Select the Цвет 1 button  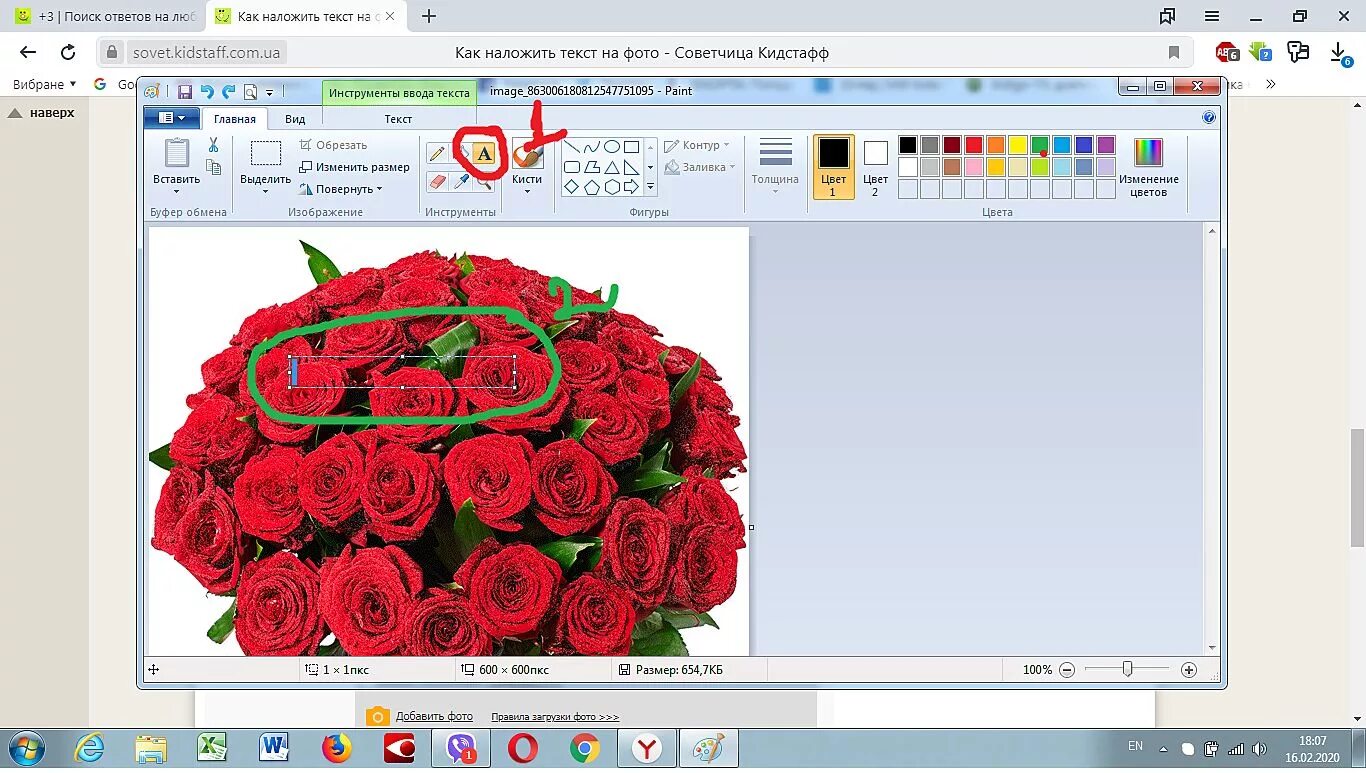(x=833, y=167)
